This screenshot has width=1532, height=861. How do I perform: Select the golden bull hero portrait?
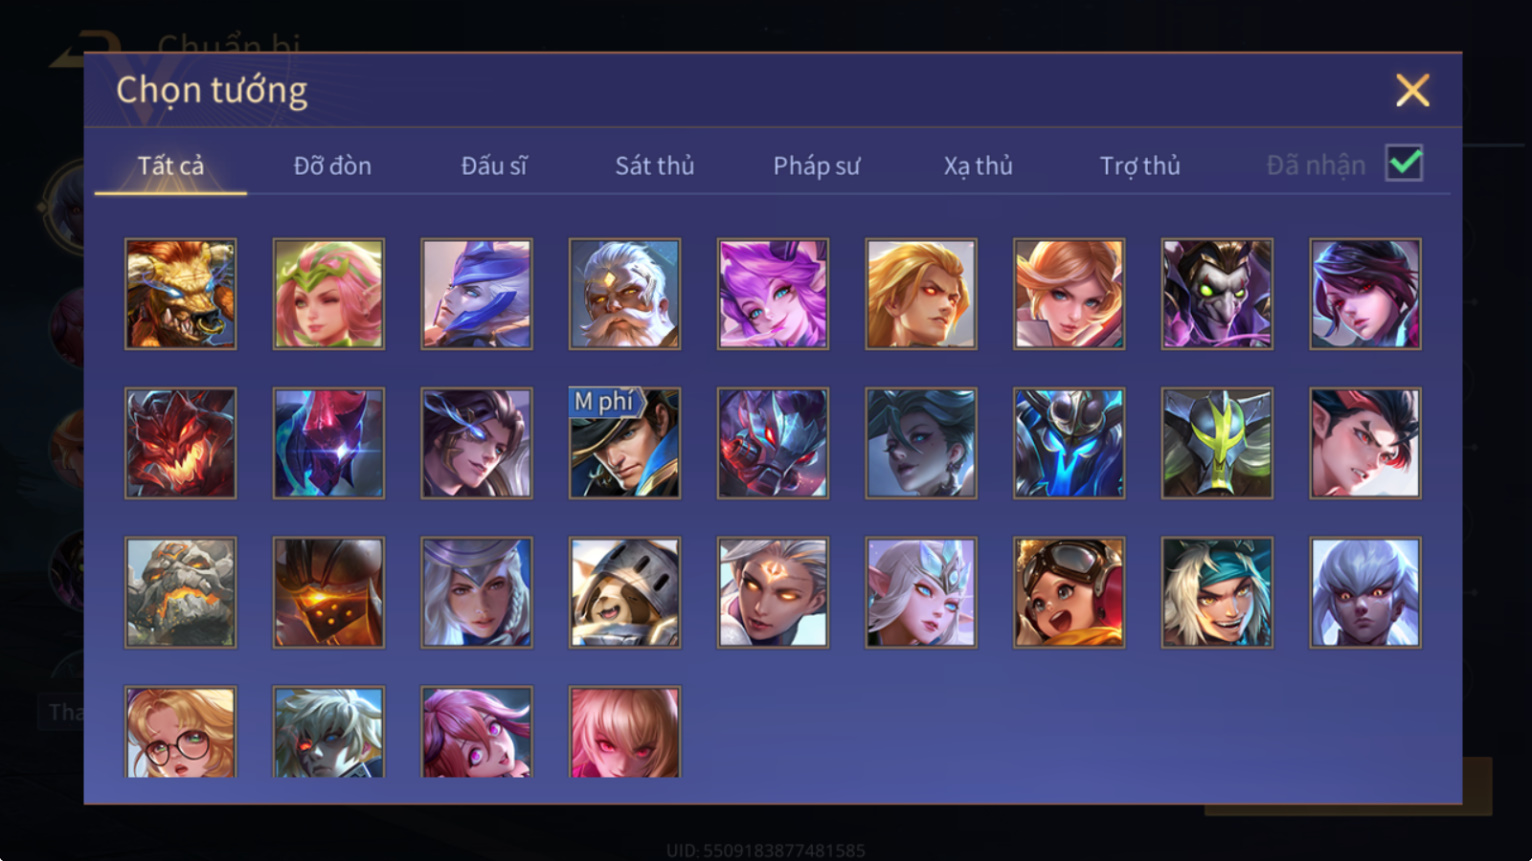click(x=181, y=294)
